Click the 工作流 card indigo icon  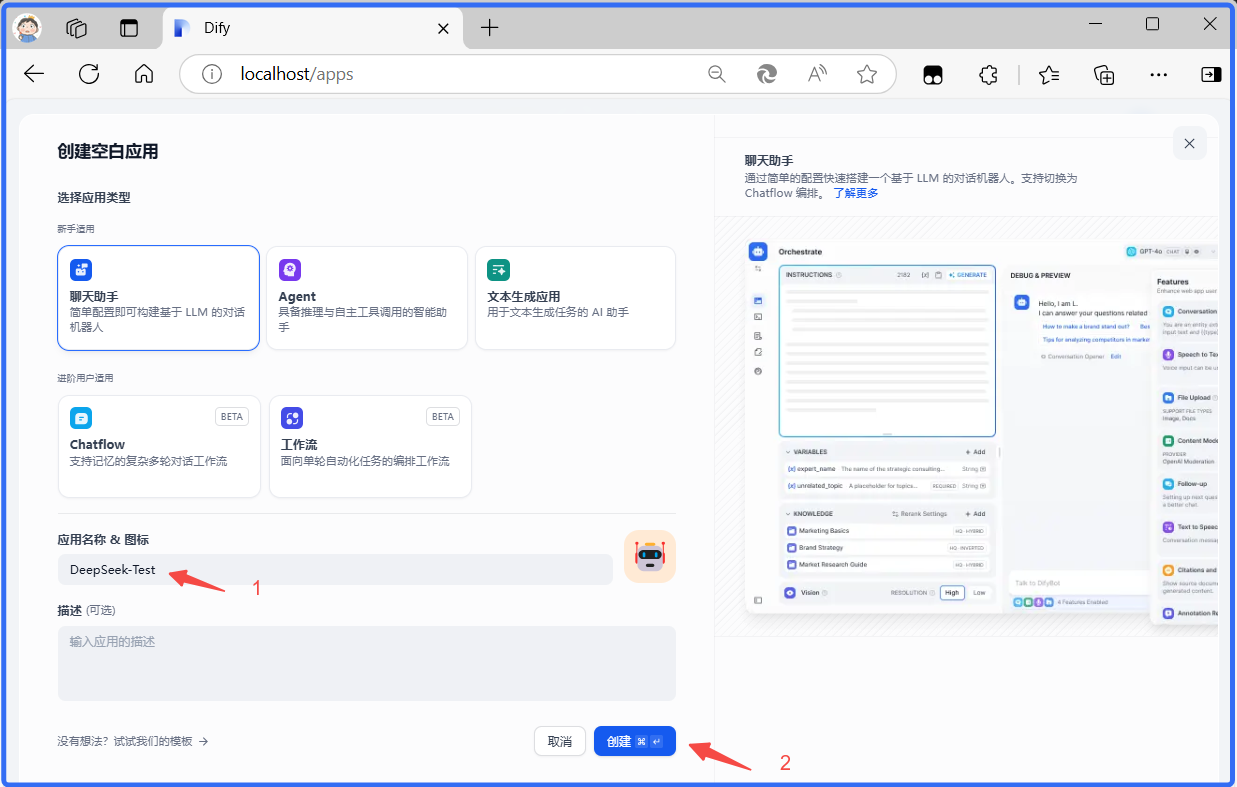coord(292,418)
